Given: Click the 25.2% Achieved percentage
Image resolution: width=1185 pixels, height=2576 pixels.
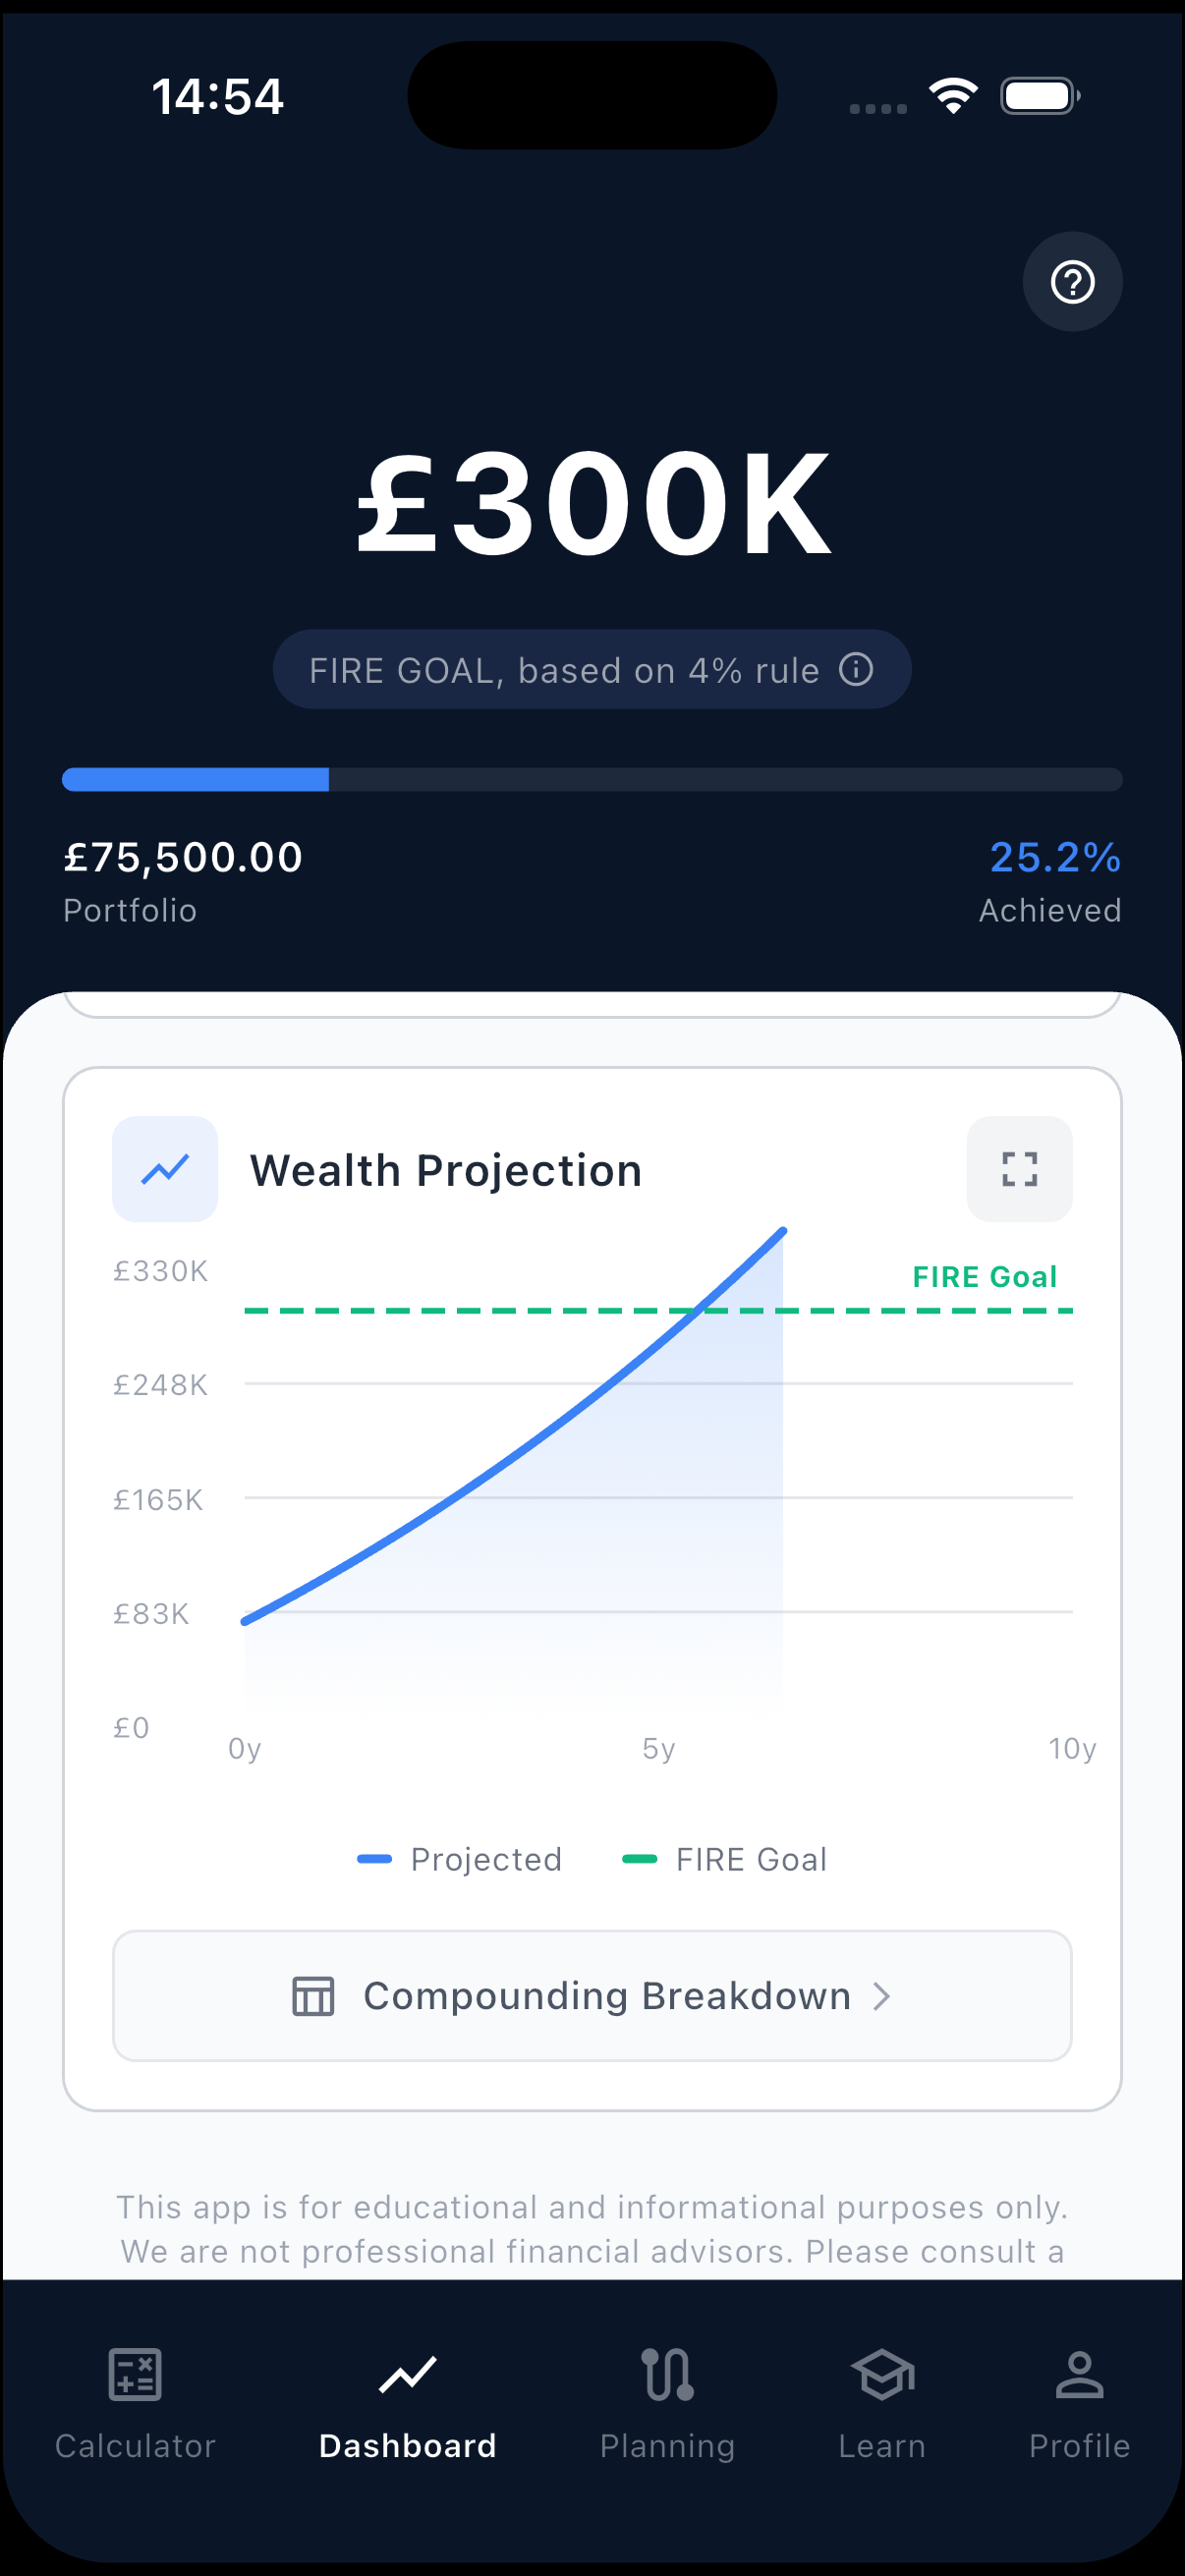Looking at the screenshot, I should point(1054,857).
